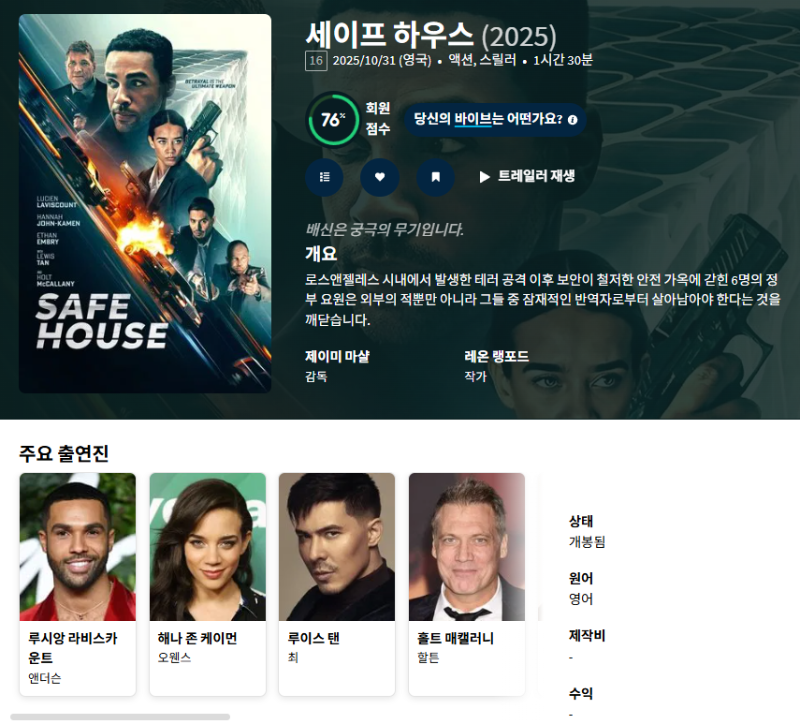Open 해나 존 케이먼 cast photo
The height and width of the screenshot is (724, 800).
208,546
